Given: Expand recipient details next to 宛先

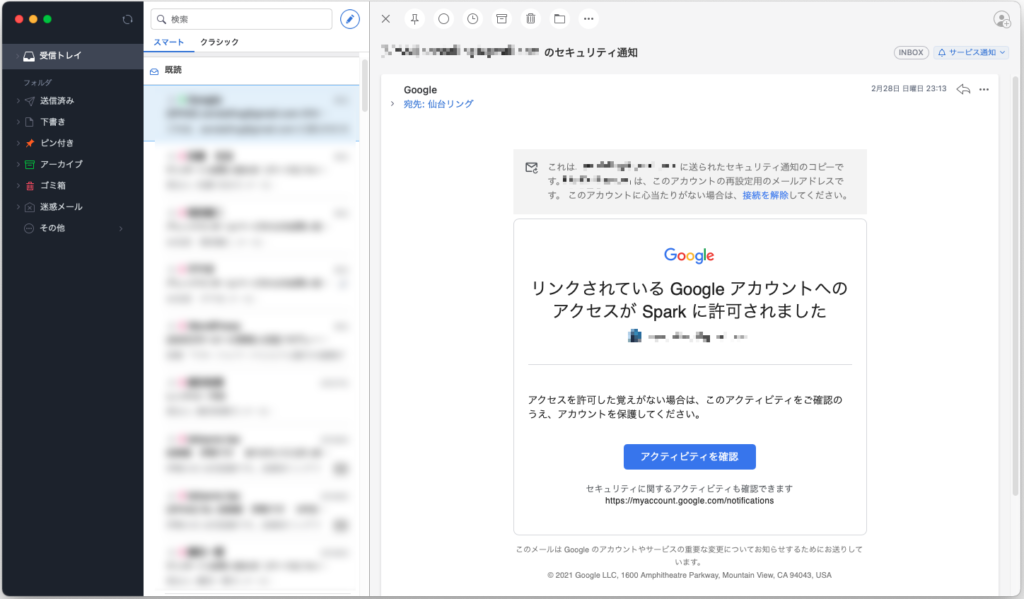Looking at the screenshot, I should tap(392, 104).
